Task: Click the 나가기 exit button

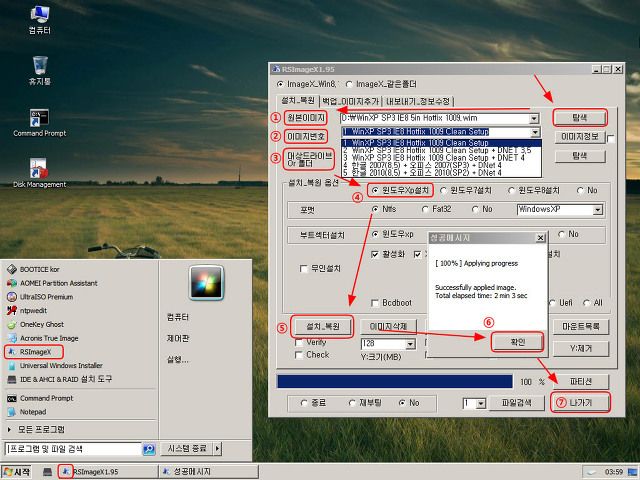Action: (580, 403)
